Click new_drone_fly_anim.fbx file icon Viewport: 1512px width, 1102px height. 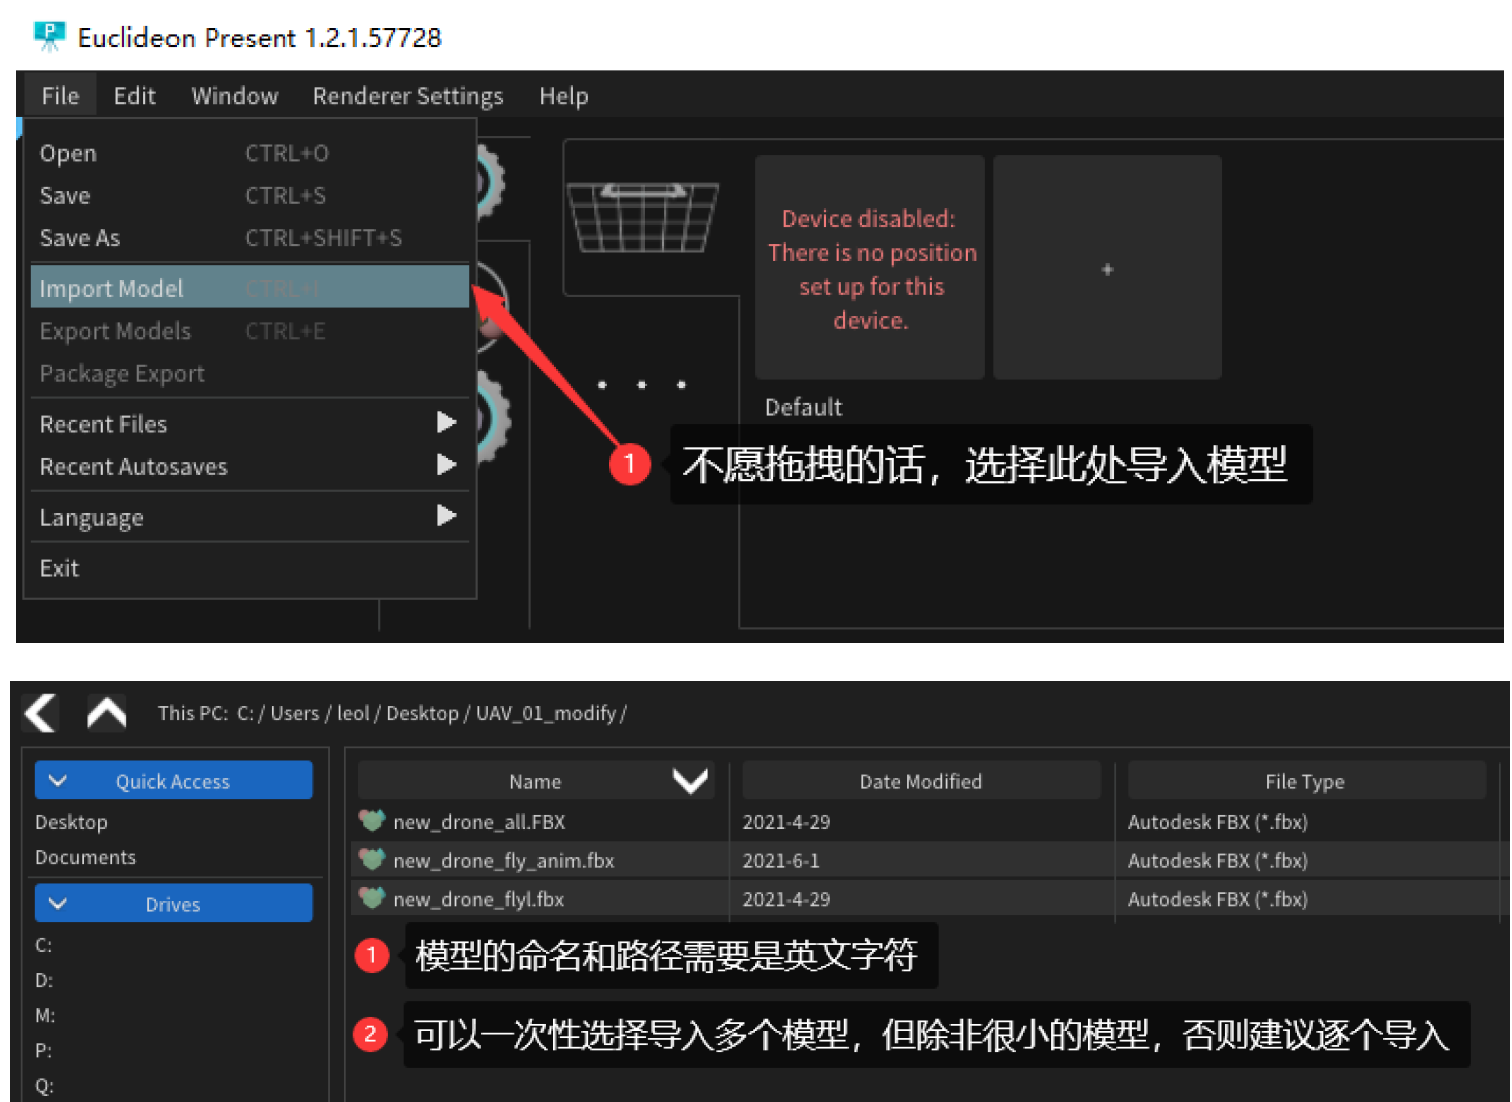coord(372,859)
